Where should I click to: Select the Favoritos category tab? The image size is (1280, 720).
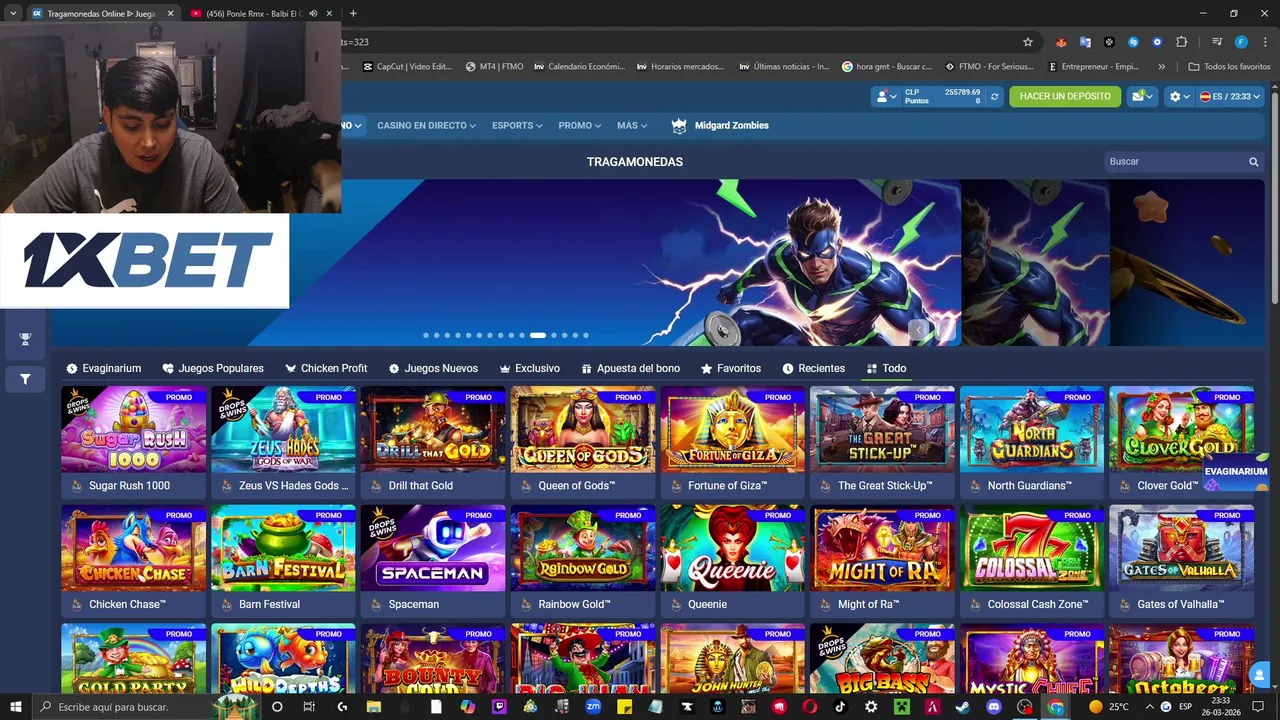pos(731,368)
